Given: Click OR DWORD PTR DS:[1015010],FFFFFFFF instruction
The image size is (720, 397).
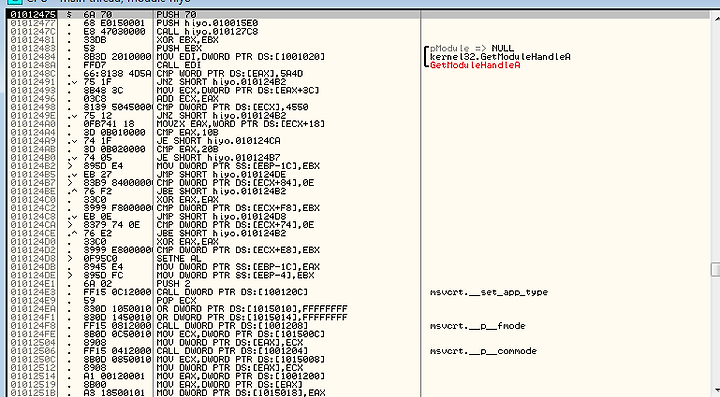Looking at the screenshot, I should (x=252, y=309).
